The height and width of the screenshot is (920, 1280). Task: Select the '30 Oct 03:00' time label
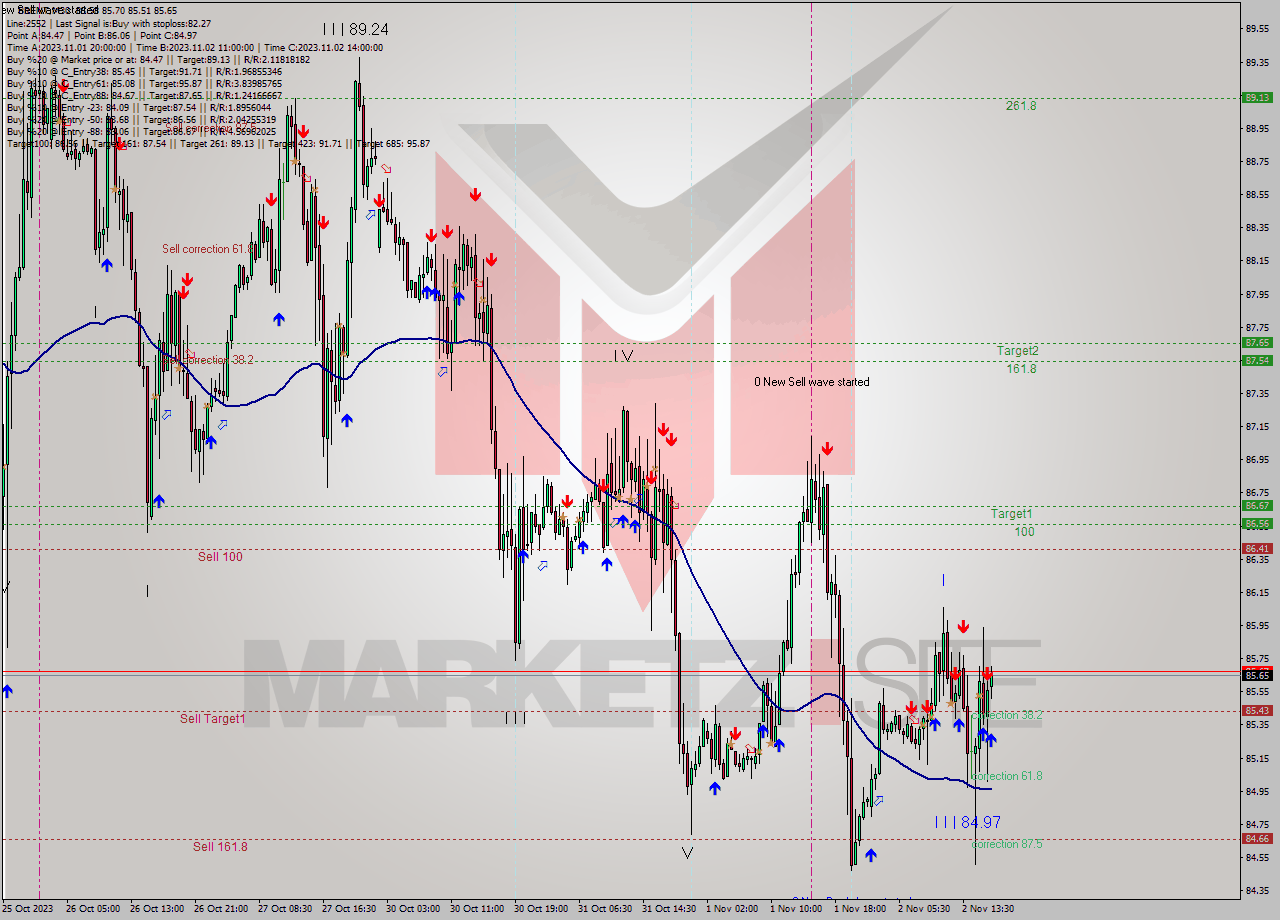pos(412,909)
